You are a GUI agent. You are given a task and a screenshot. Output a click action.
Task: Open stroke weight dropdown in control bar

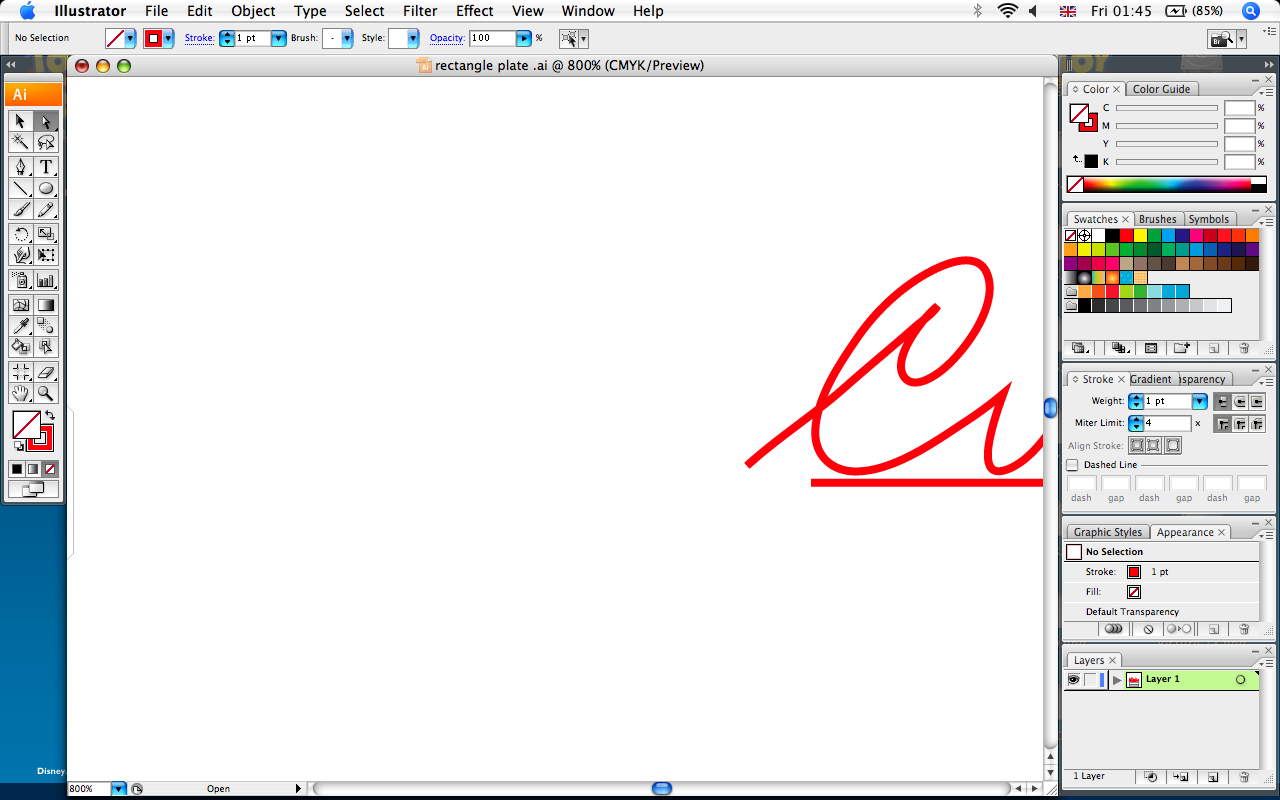279,38
